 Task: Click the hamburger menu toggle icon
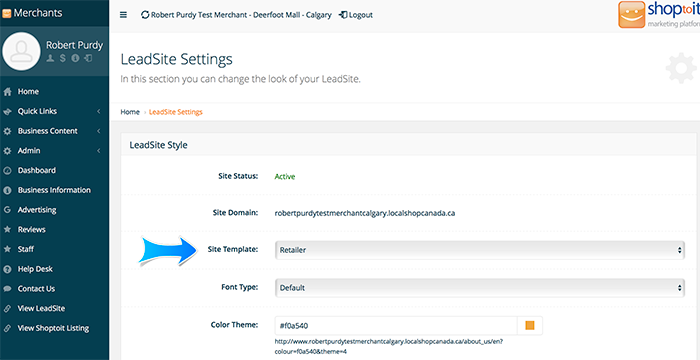point(124,15)
